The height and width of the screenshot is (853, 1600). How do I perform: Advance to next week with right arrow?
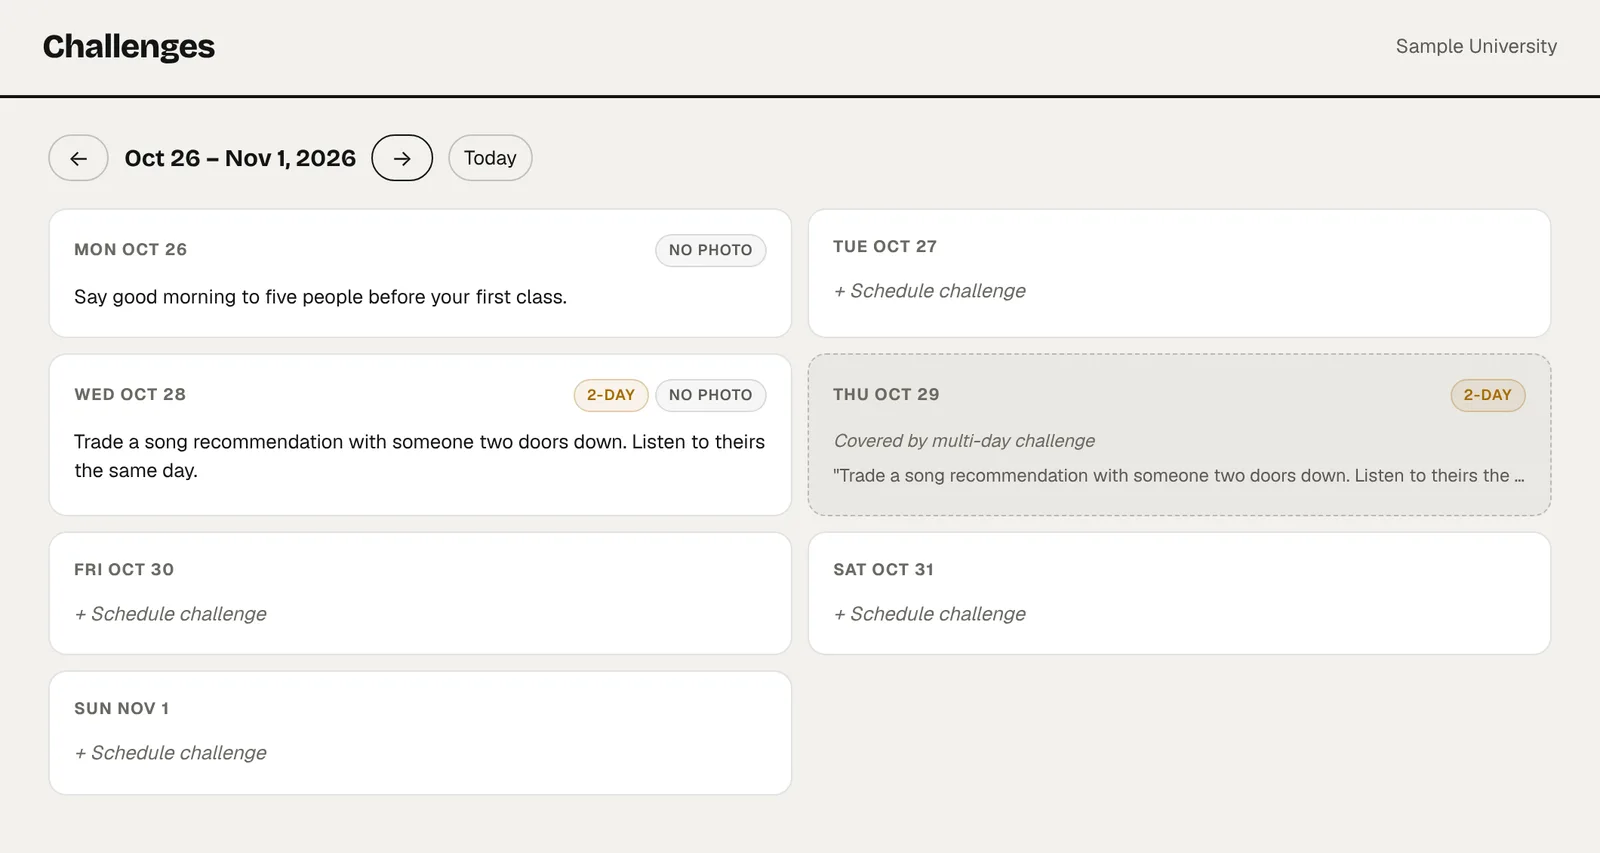click(x=402, y=158)
